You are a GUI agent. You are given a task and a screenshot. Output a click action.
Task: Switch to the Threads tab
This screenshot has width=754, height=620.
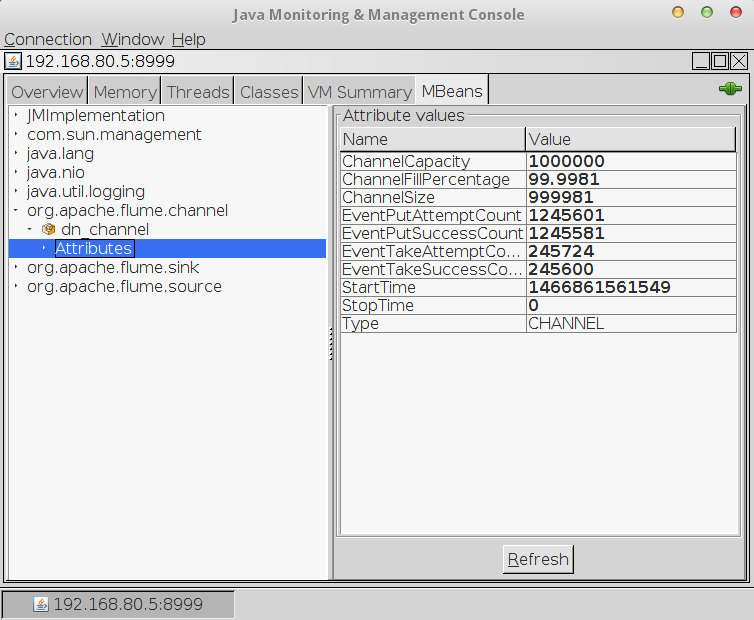pyautogui.click(x=198, y=91)
